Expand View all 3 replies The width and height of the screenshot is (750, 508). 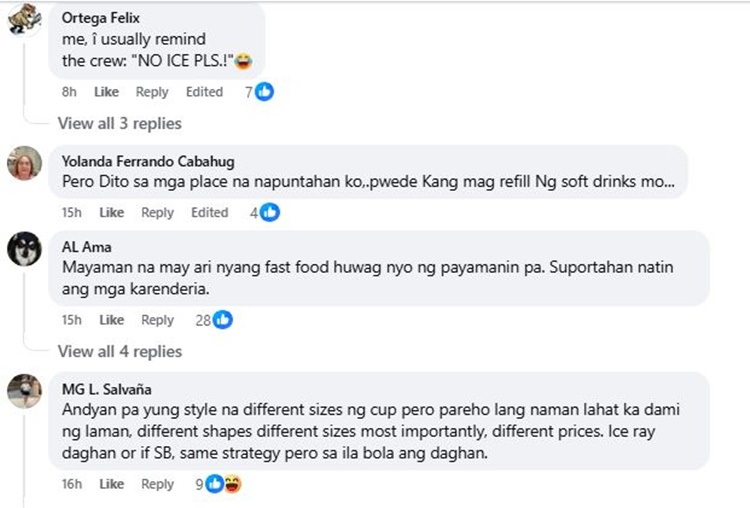(x=119, y=124)
